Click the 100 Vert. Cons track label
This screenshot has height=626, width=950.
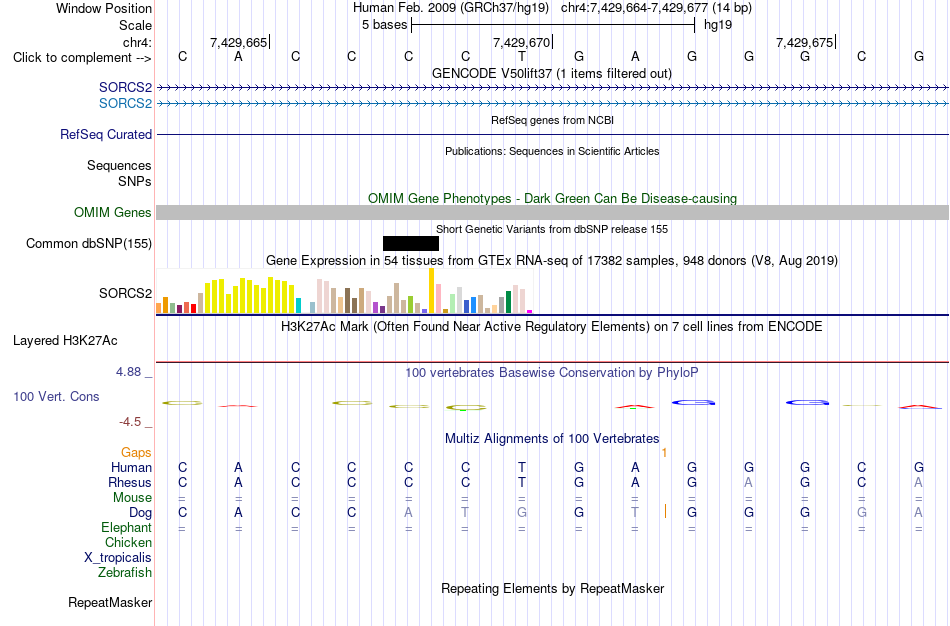56,396
